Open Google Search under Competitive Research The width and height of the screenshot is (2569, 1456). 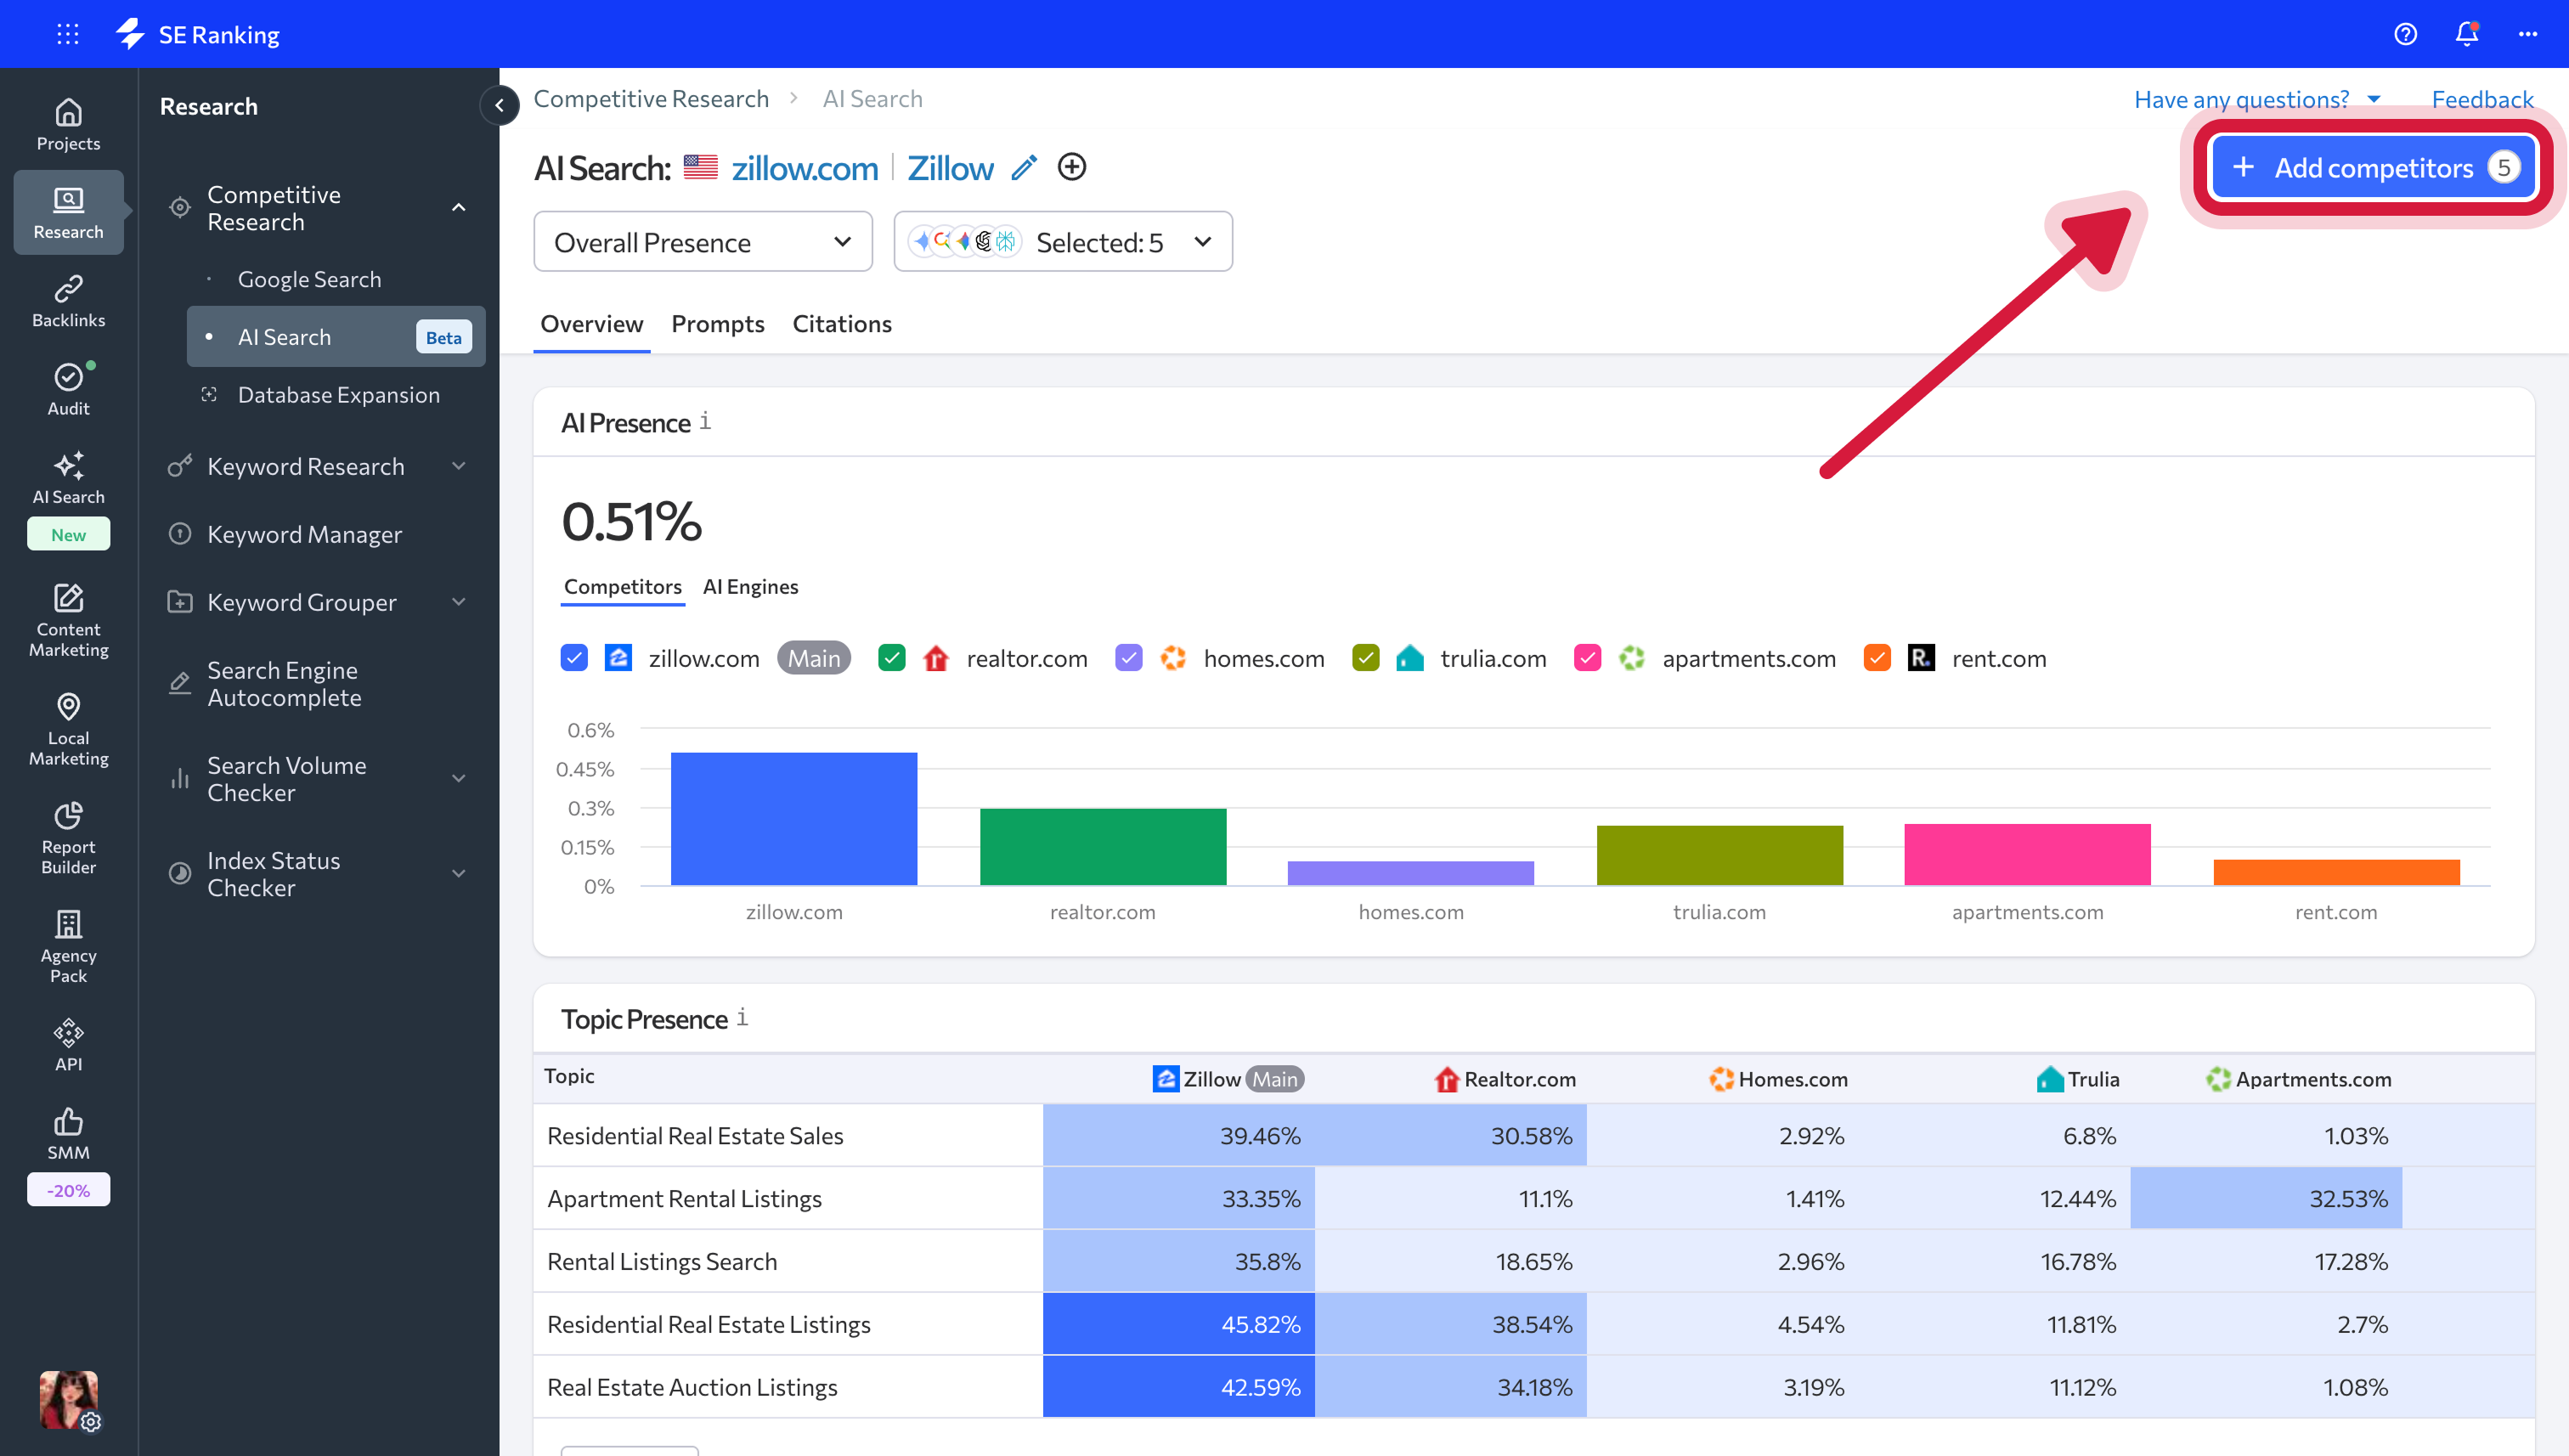(309, 279)
